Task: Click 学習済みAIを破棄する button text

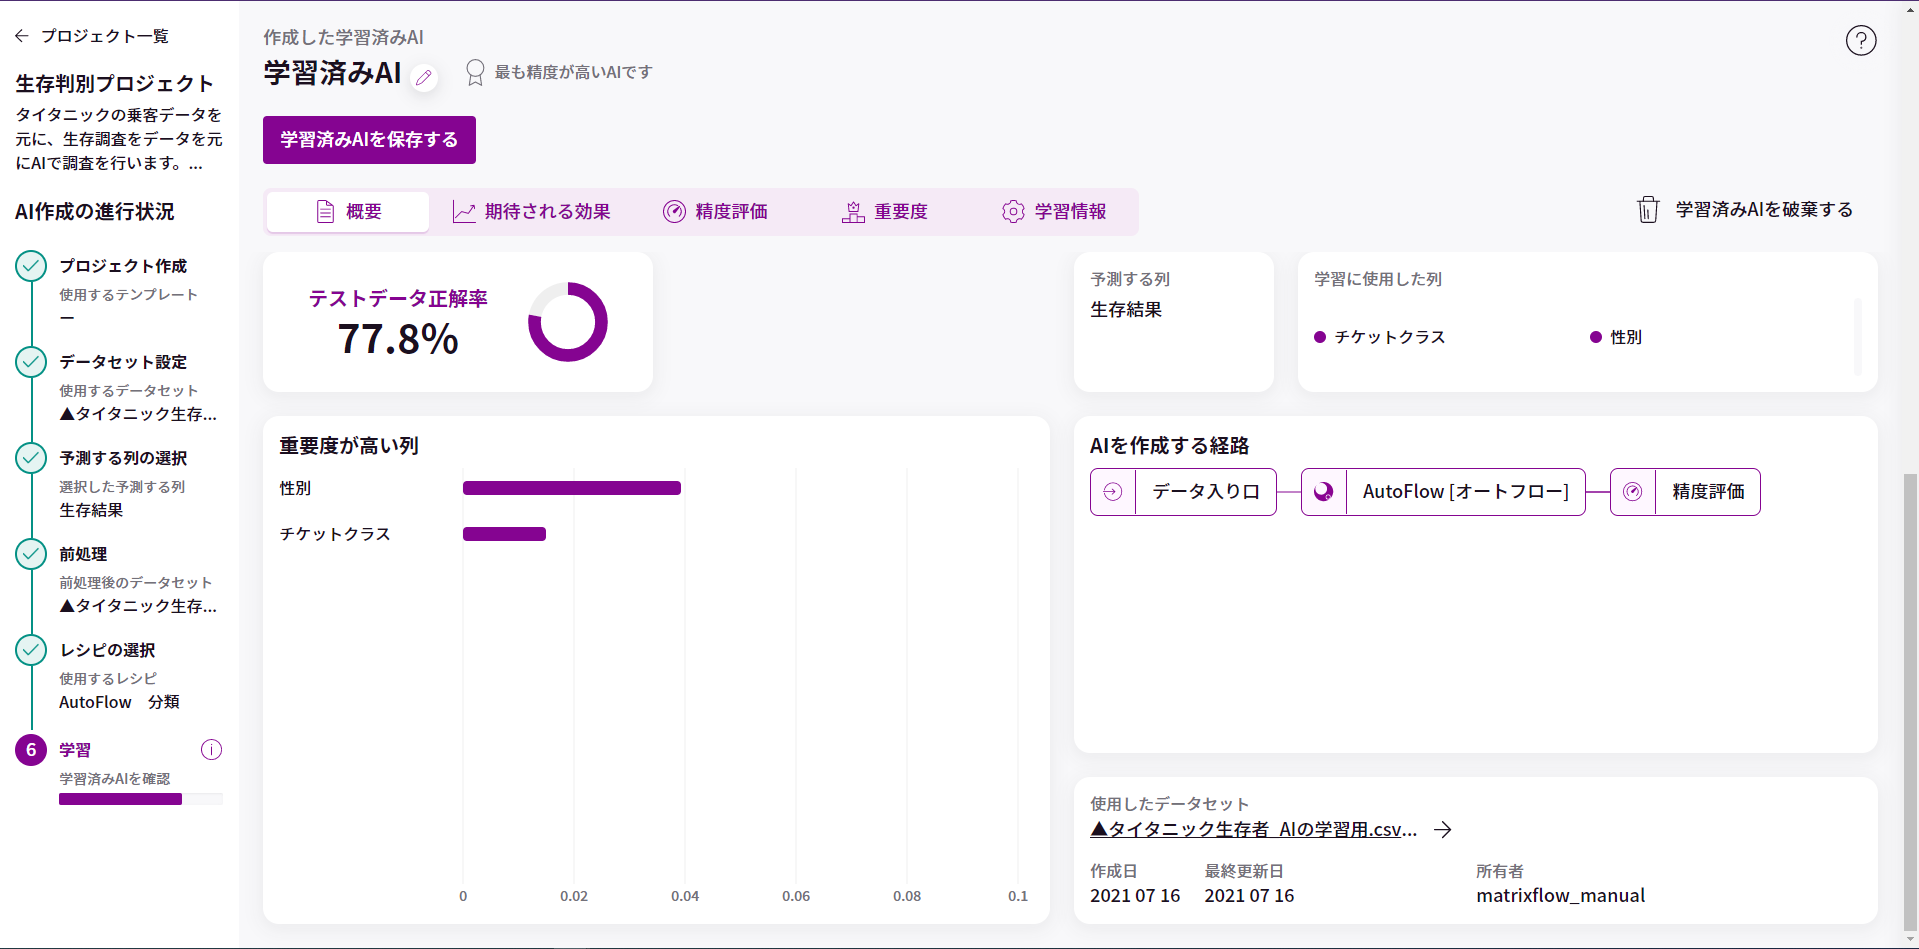Action: click(1764, 210)
